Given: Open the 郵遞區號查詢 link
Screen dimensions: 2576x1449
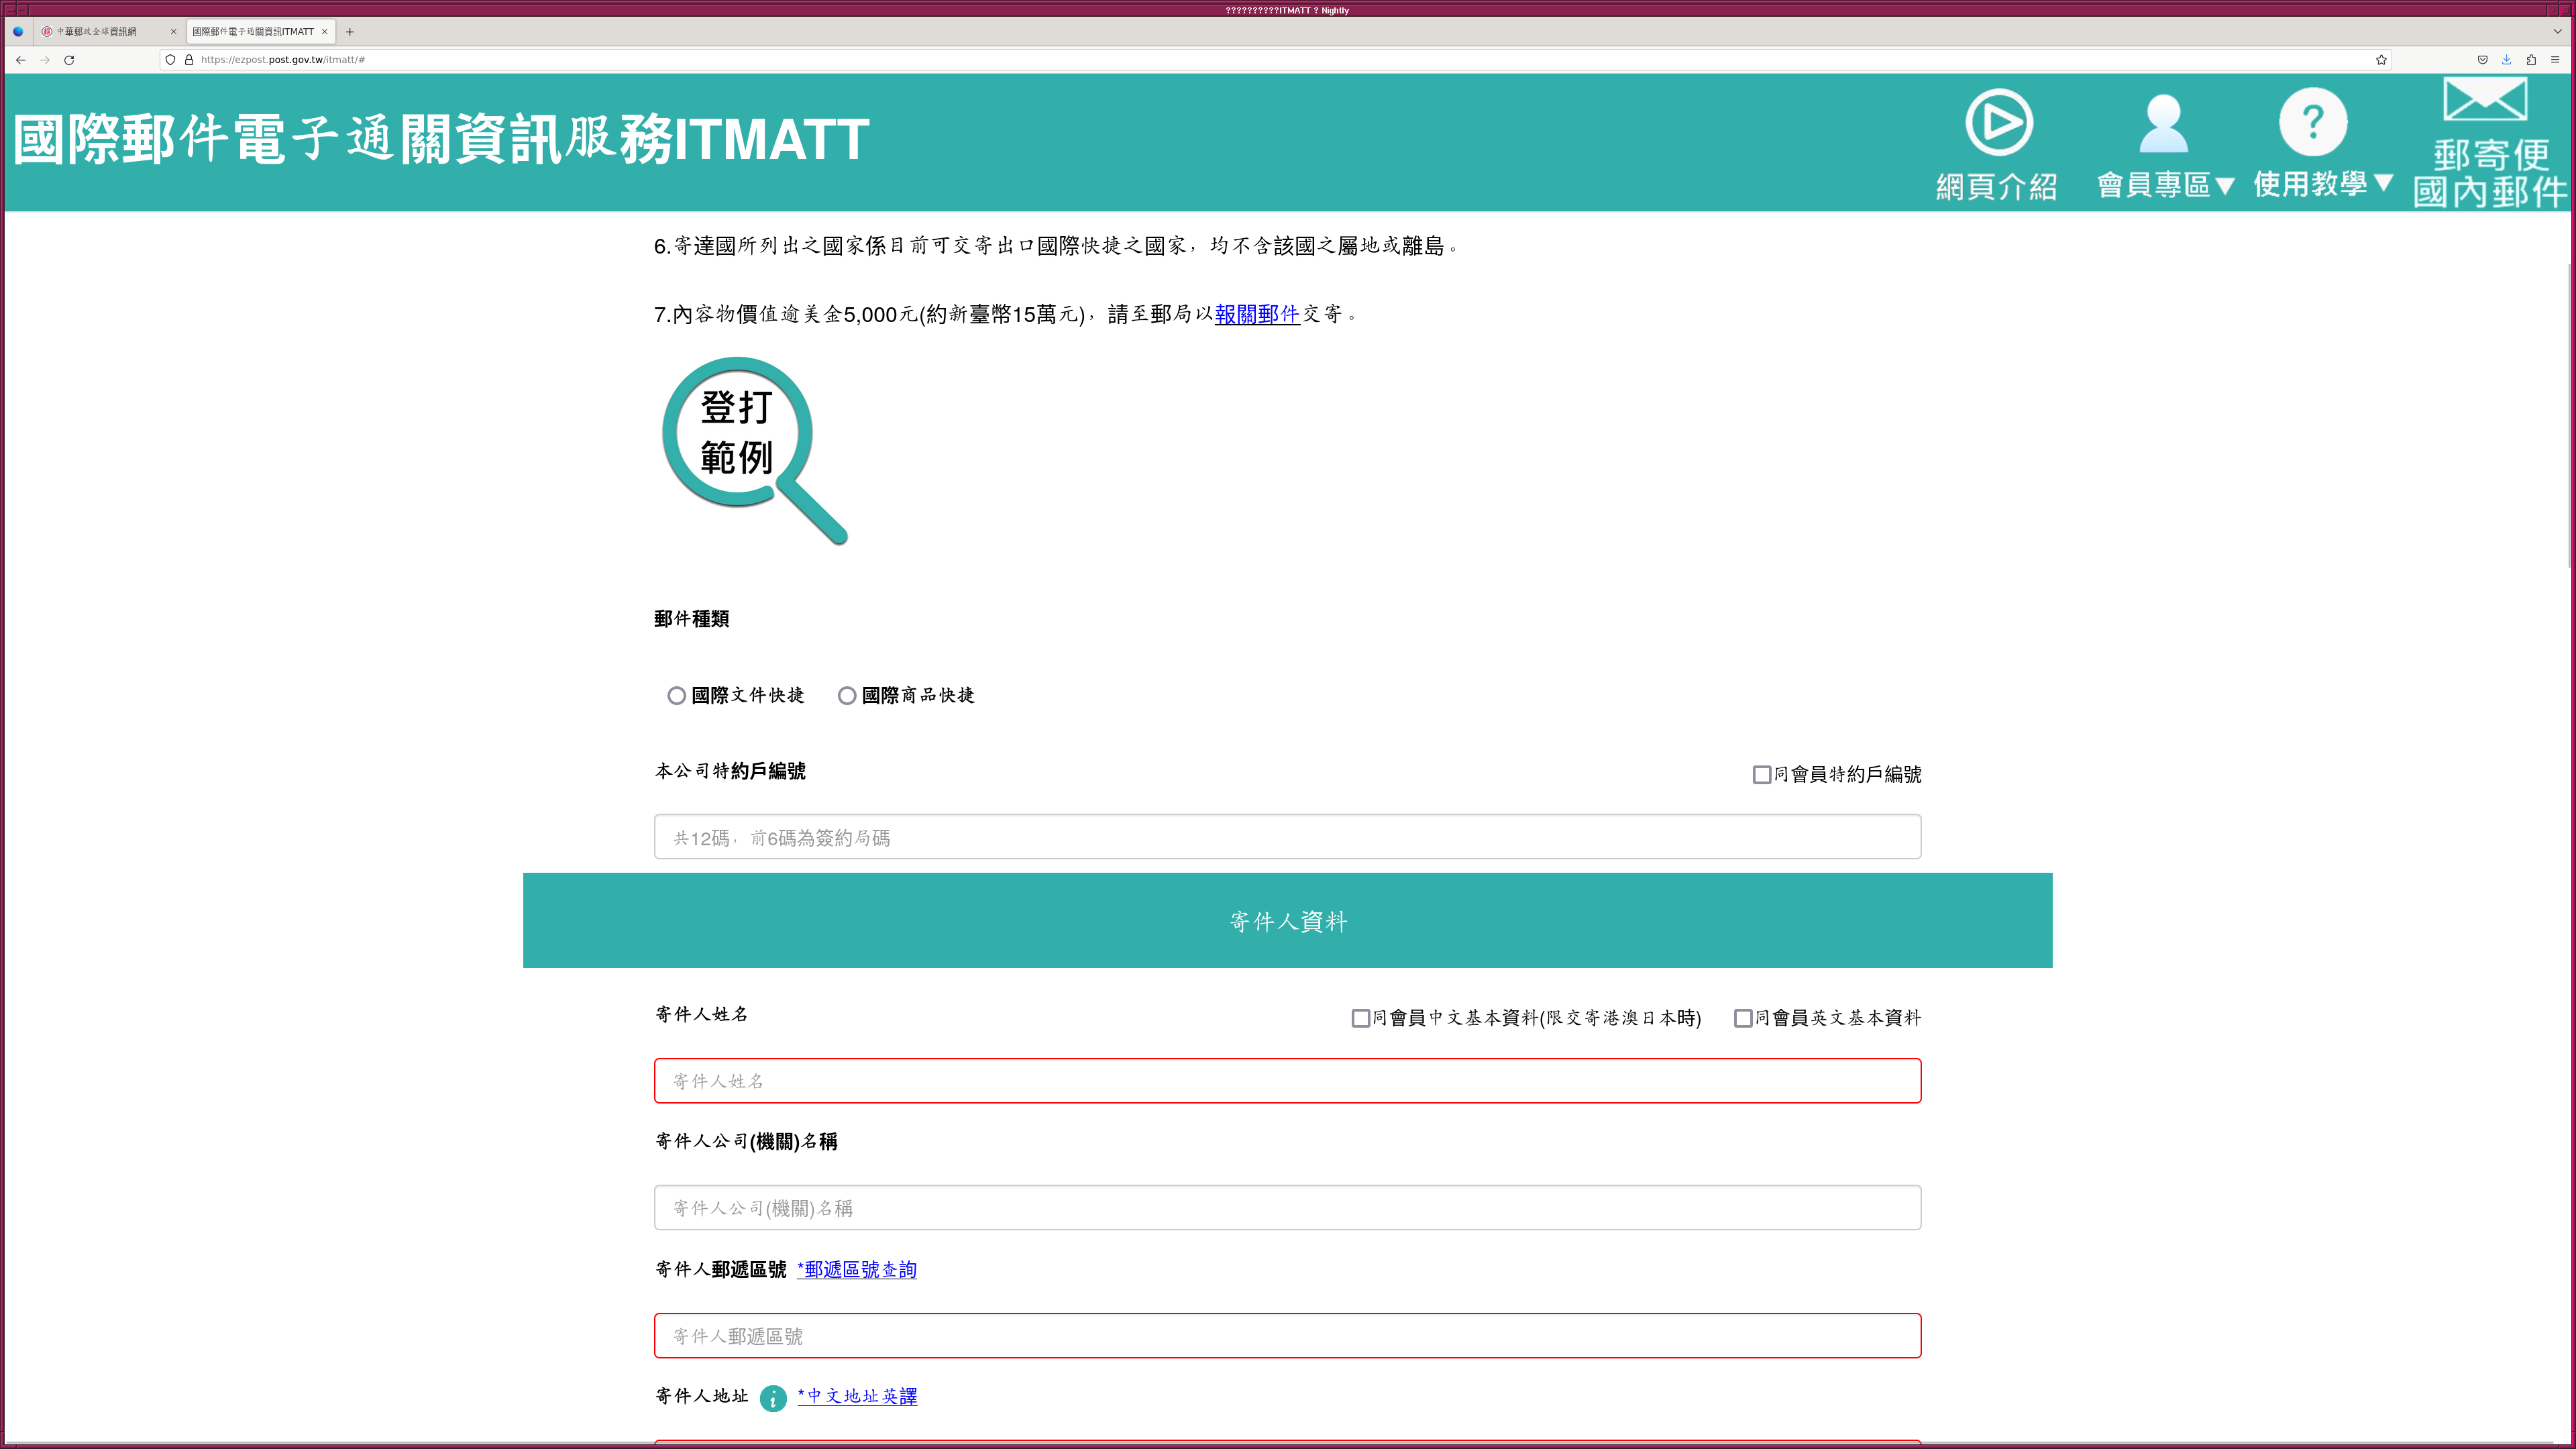Looking at the screenshot, I should pos(857,1270).
